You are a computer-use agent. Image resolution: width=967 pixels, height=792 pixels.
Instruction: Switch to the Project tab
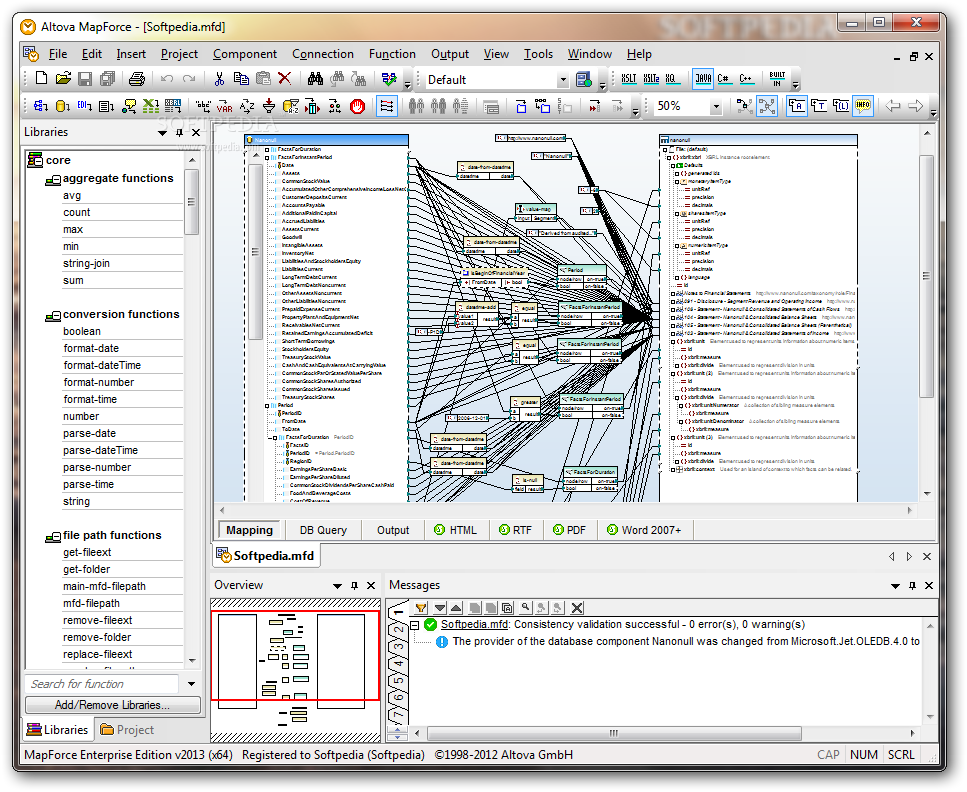pyautogui.click(x=127, y=730)
